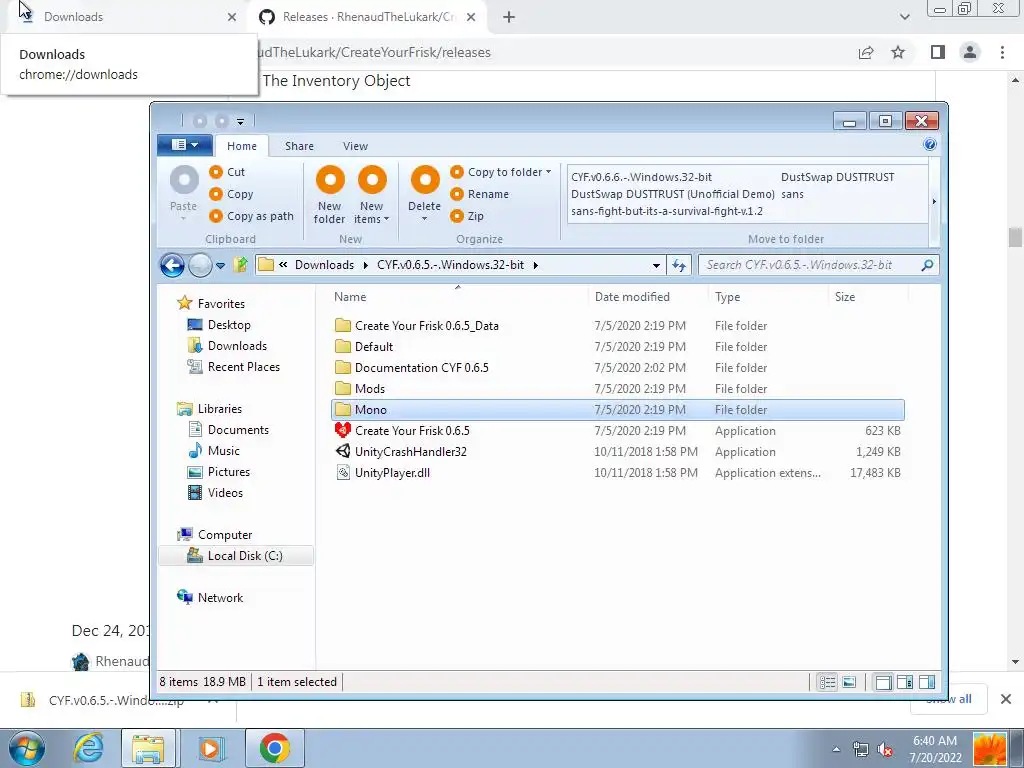Click Show all downloads link
Image resolution: width=1024 pixels, height=768 pixels.
(x=949, y=699)
